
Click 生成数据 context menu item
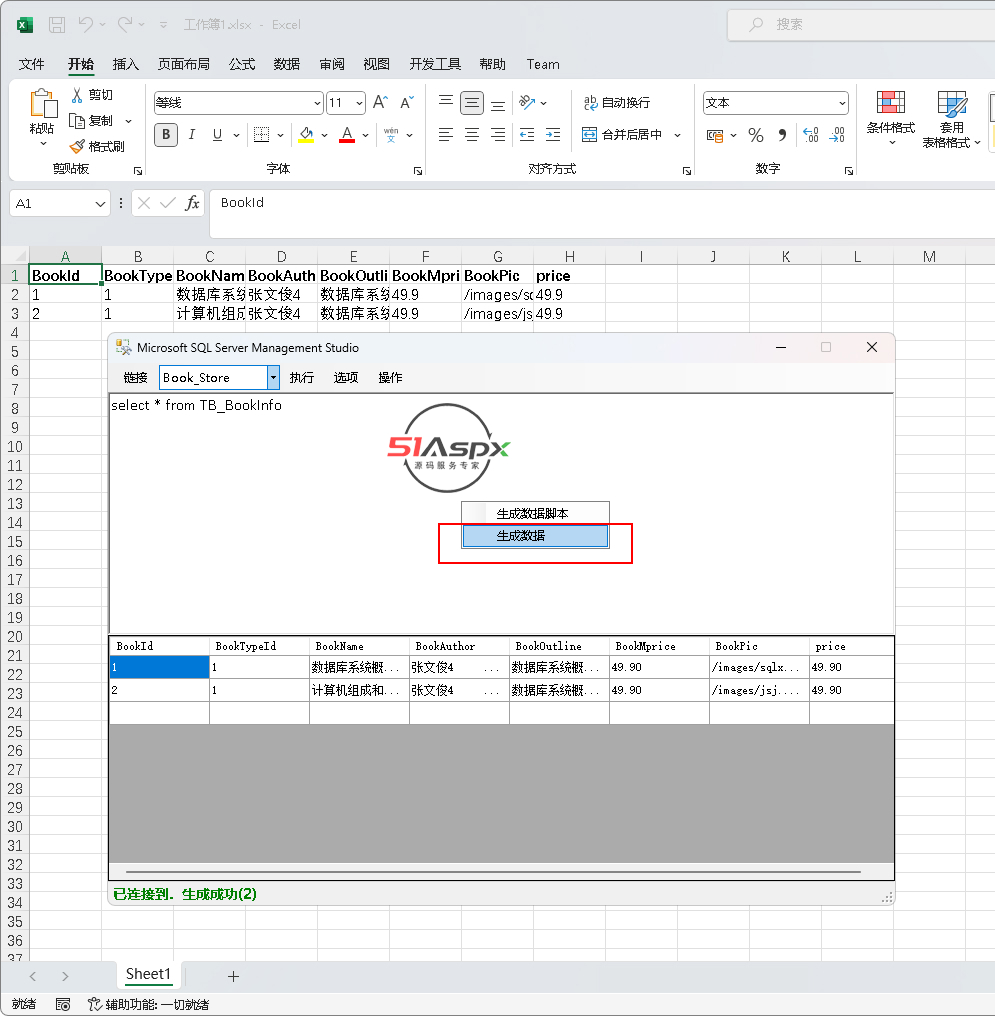[535, 536]
